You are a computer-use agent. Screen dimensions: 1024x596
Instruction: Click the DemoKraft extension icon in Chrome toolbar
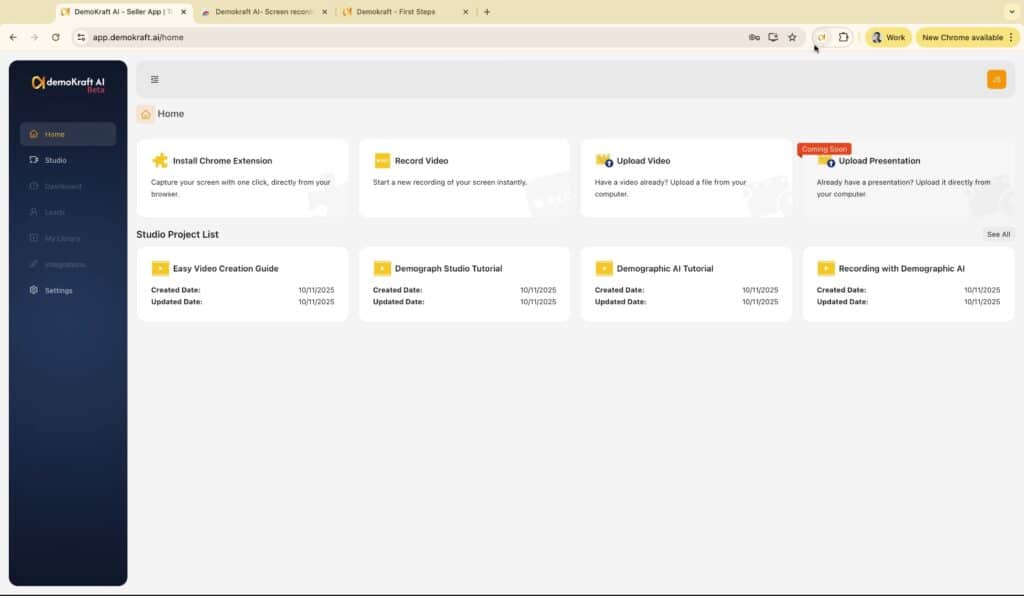coord(822,37)
